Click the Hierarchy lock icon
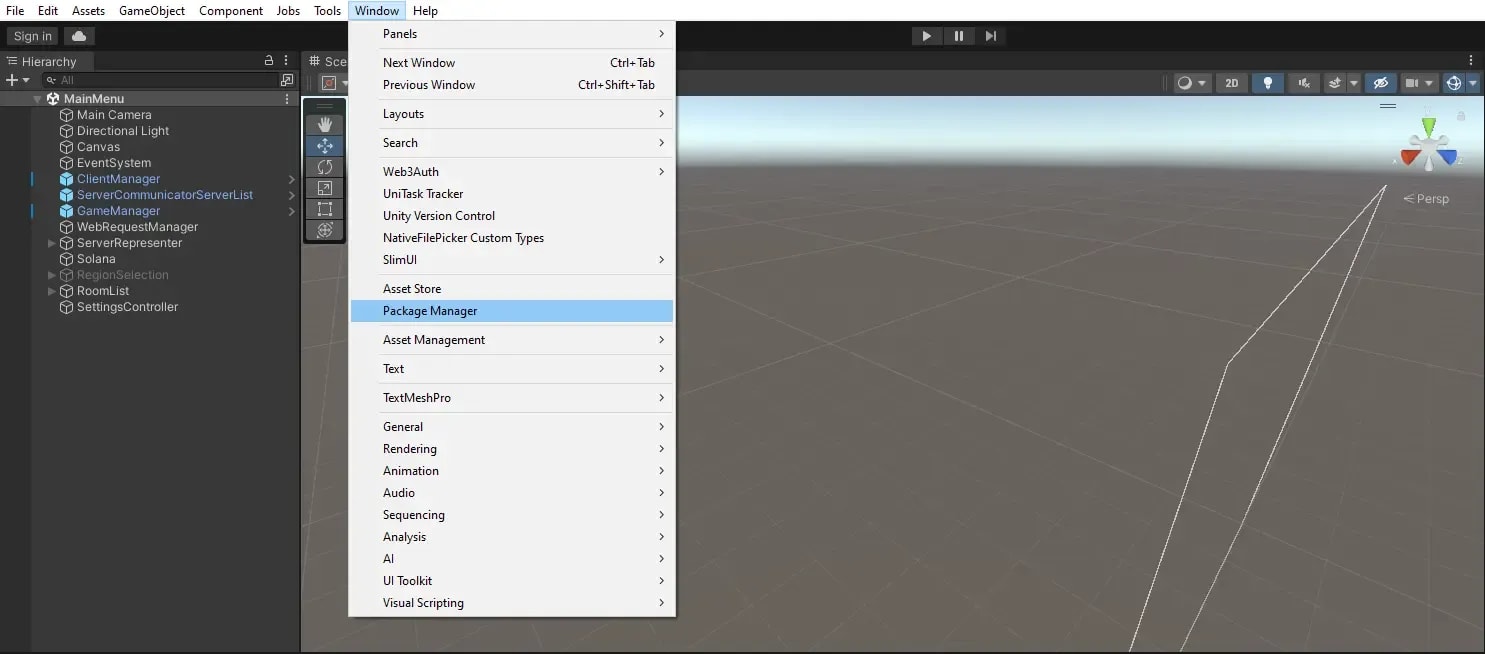Image resolution: width=1485 pixels, height=654 pixels. click(x=268, y=61)
